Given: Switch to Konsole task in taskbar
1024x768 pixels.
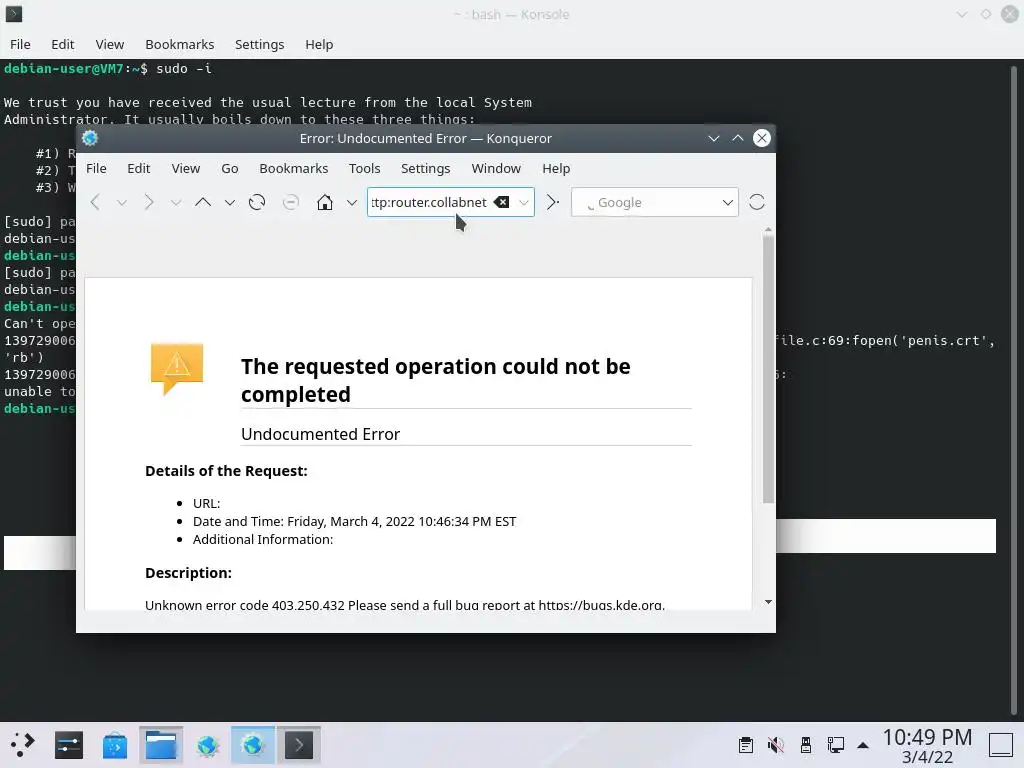Looking at the screenshot, I should click(298, 744).
